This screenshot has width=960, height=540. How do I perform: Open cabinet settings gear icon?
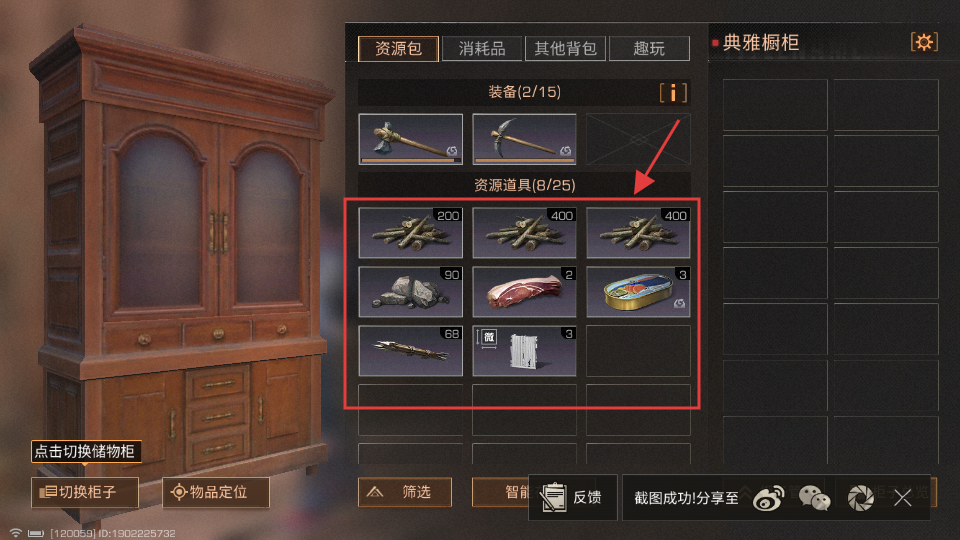pos(924,42)
